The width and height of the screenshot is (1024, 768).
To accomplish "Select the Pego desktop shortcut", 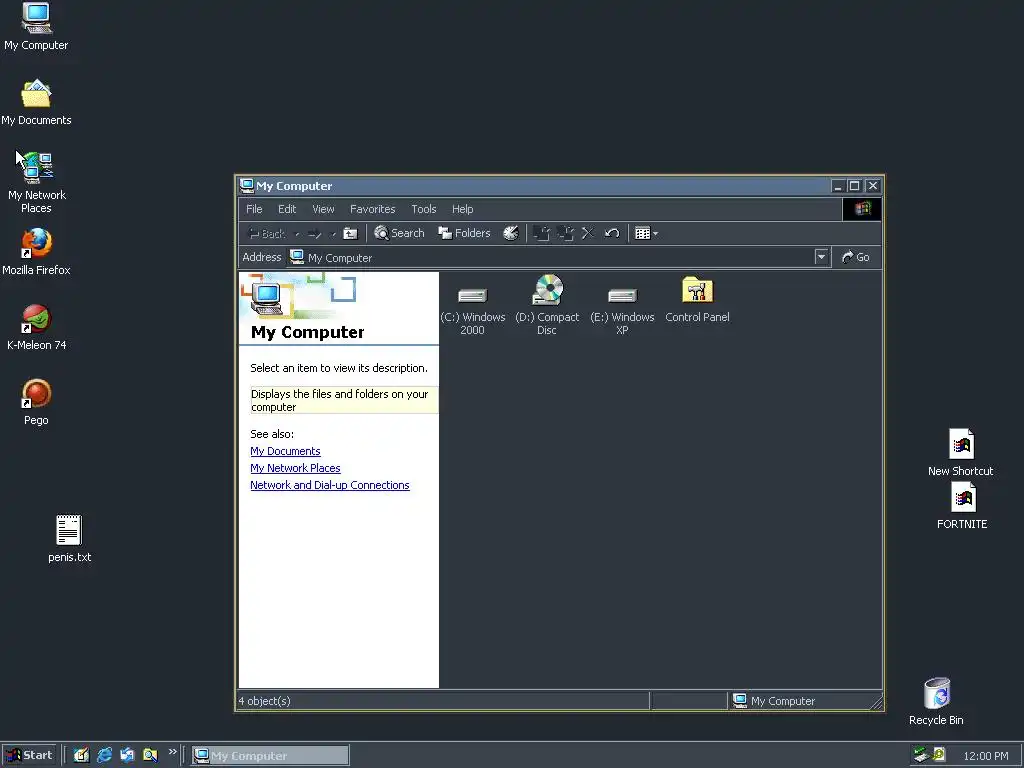I will 37,402.
